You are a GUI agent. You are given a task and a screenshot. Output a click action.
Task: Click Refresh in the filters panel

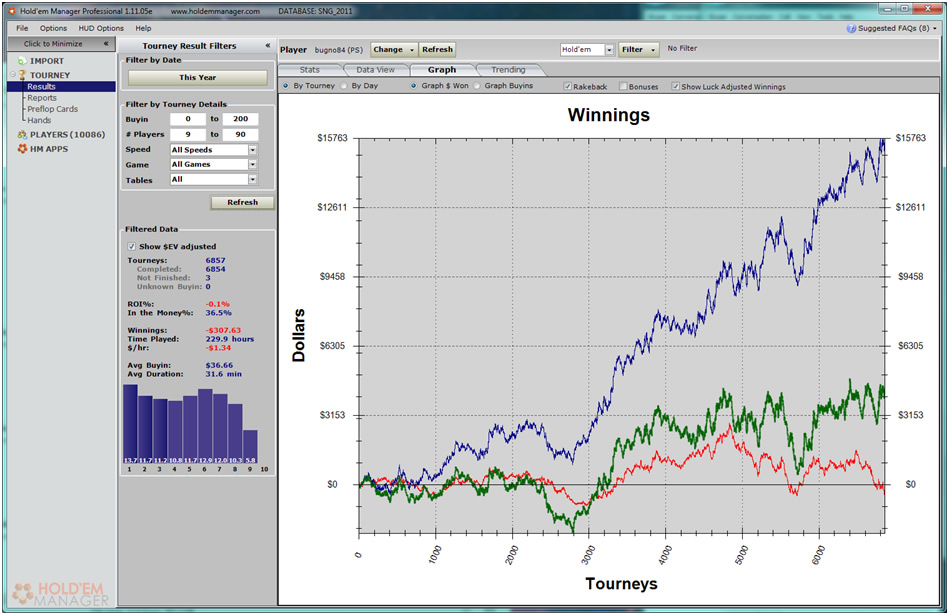242,202
